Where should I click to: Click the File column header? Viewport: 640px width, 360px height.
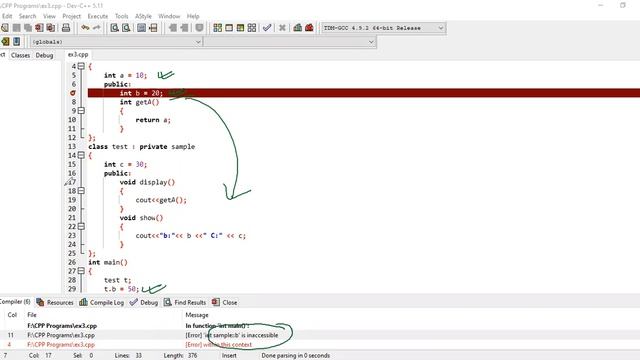coord(32,315)
